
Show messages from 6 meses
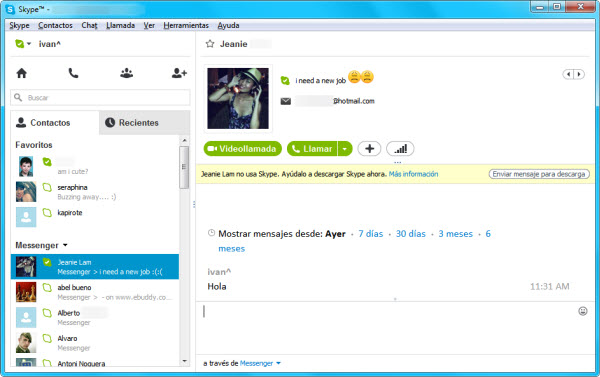[x=232, y=249]
